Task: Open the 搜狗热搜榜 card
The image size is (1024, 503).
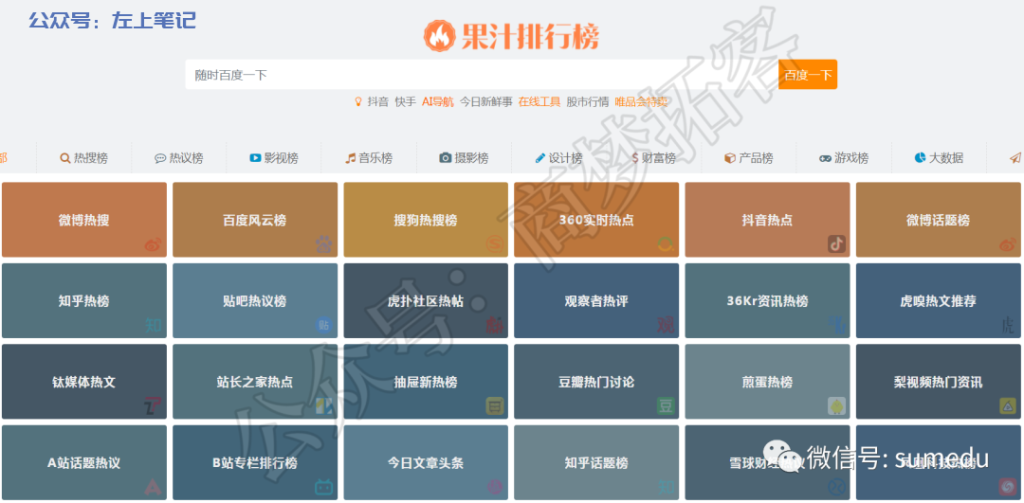Action: pos(426,219)
